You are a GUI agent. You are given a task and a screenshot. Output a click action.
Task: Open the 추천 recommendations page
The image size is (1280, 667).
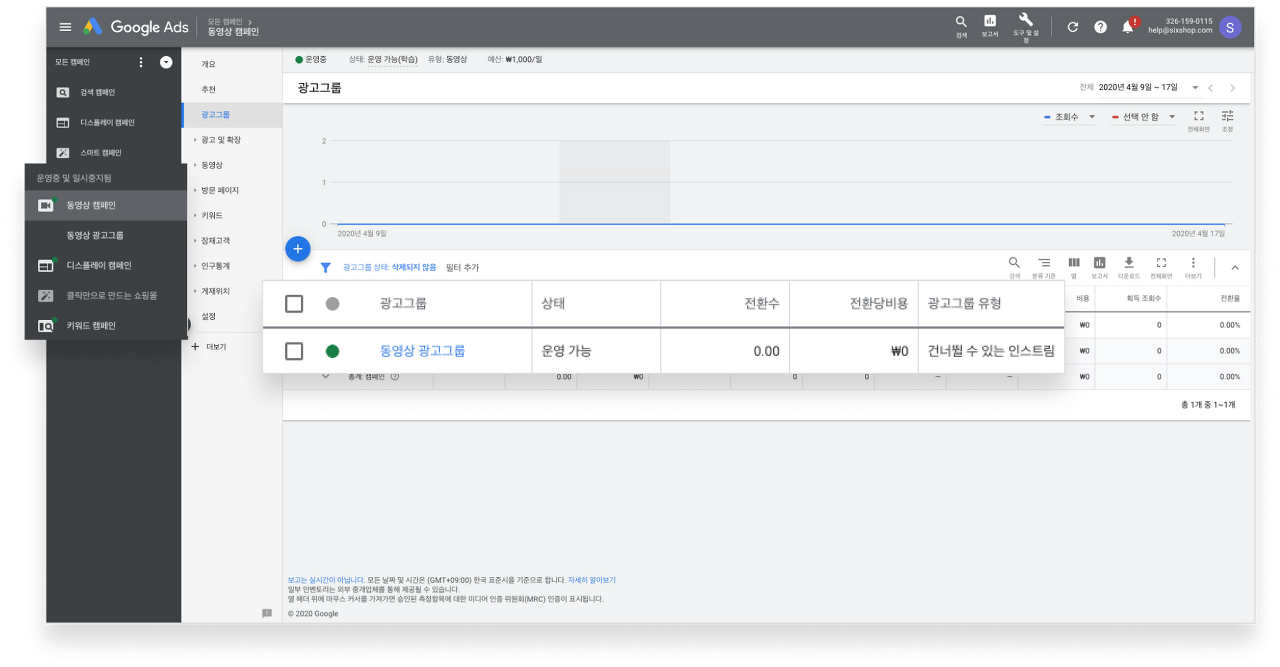[x=208, y=89]
